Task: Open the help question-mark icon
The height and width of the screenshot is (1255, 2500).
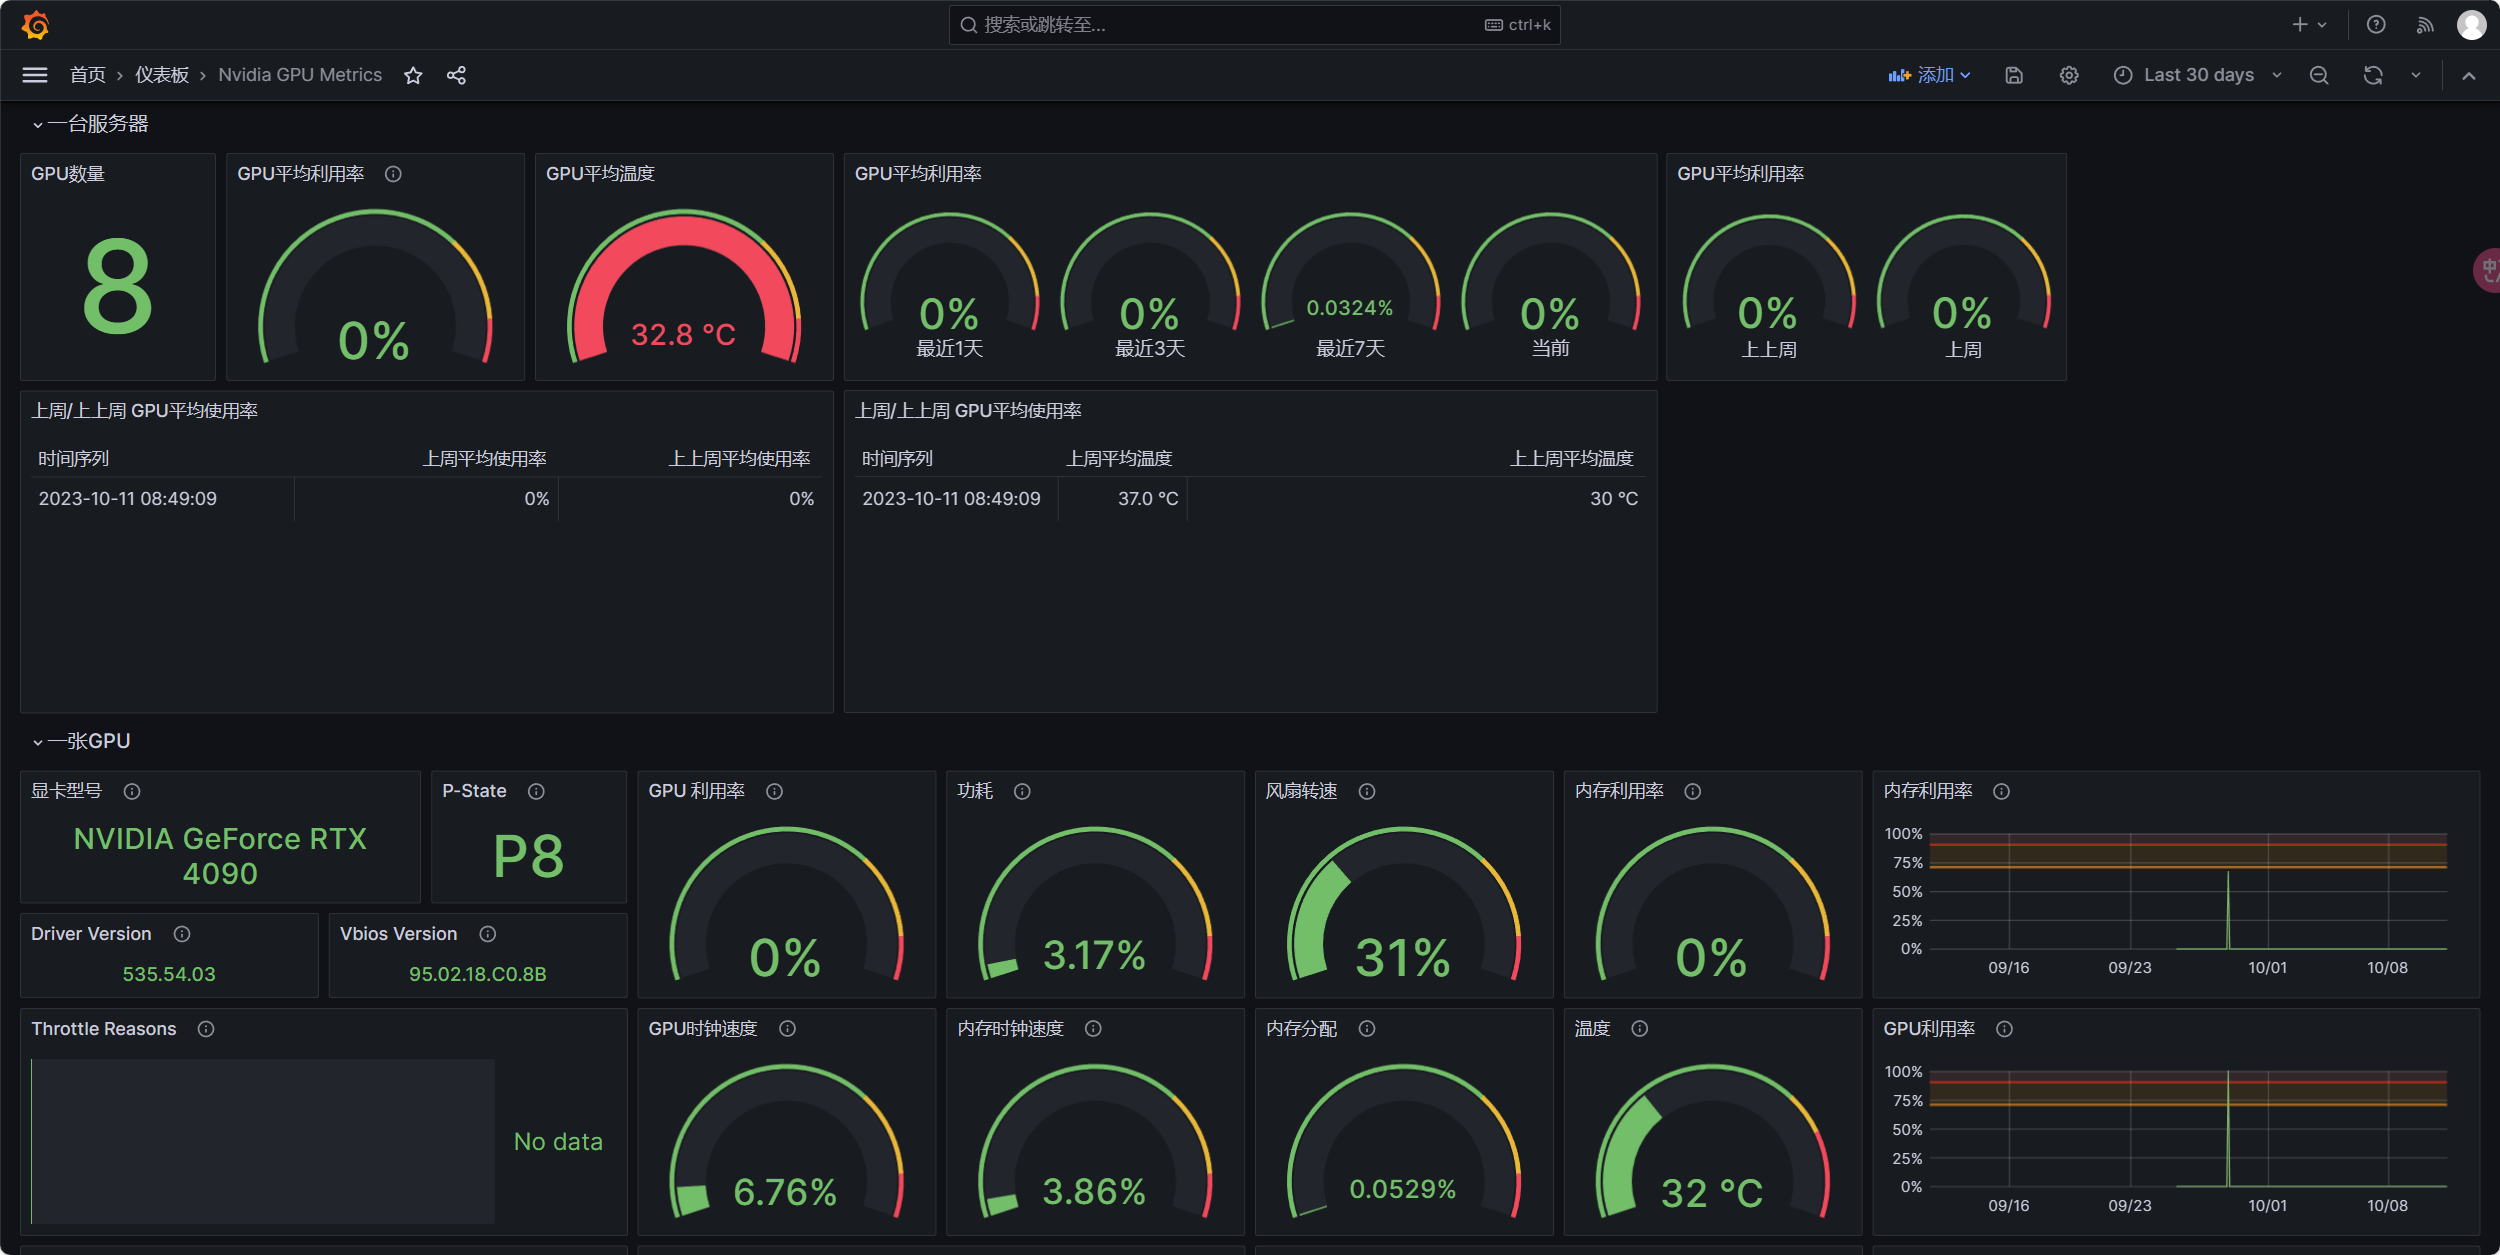Action: click(x=2376, y=25)
